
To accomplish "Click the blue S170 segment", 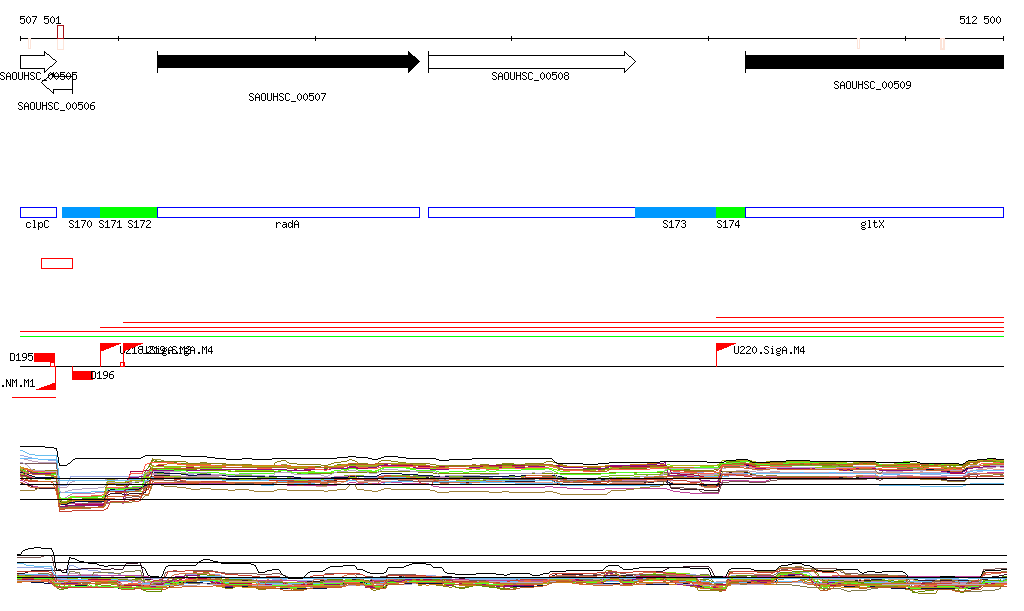I will click(x=81, y=212).
